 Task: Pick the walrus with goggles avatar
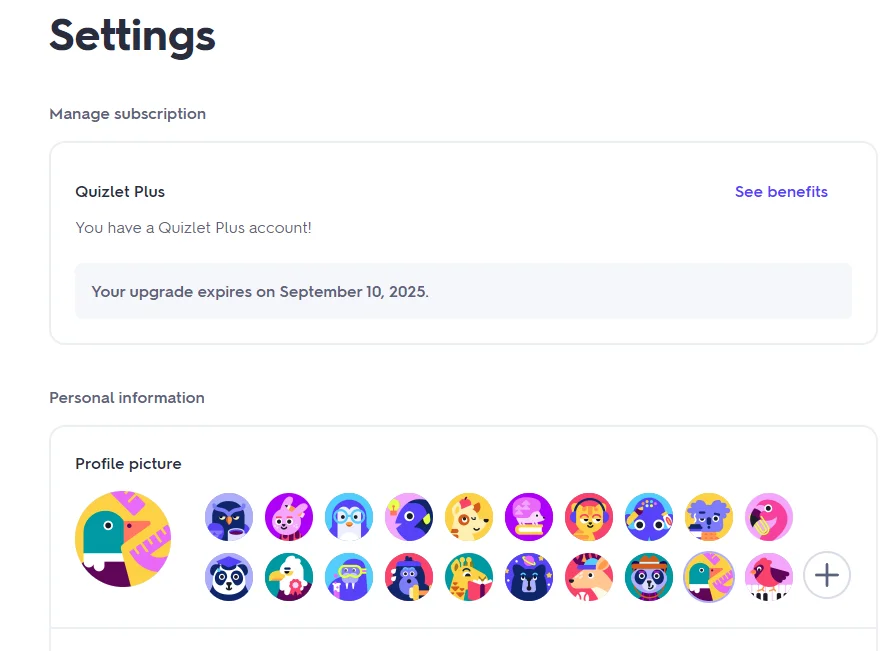[349, 577]
